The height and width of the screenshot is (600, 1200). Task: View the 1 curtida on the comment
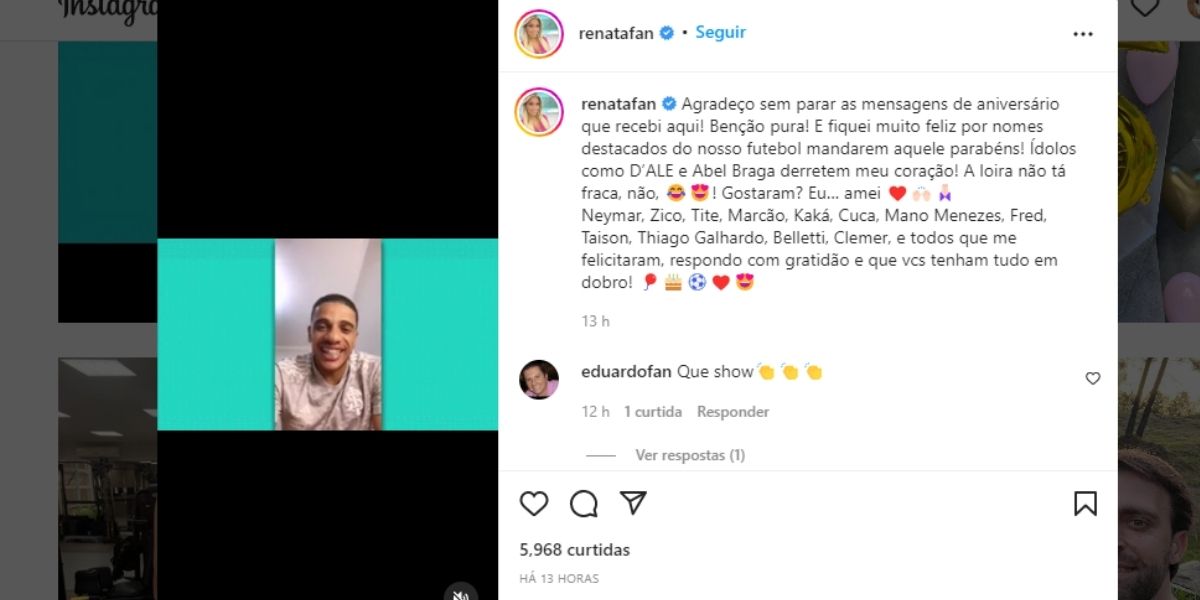pos(653,411)
